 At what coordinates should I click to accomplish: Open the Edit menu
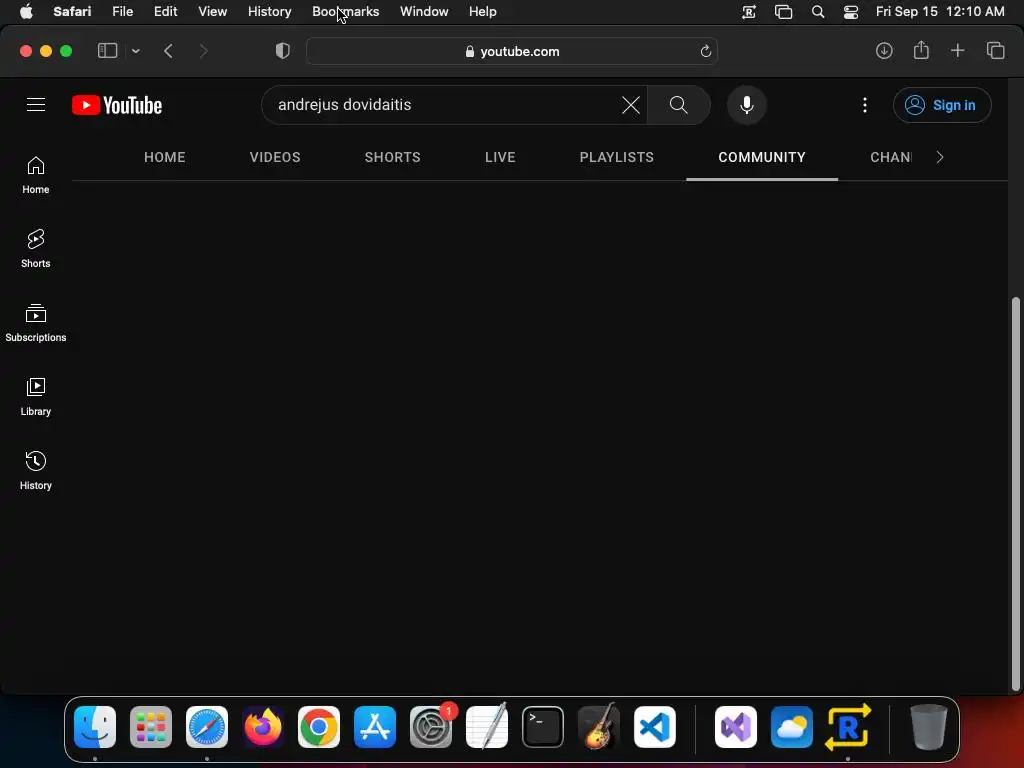click(165, 12)
